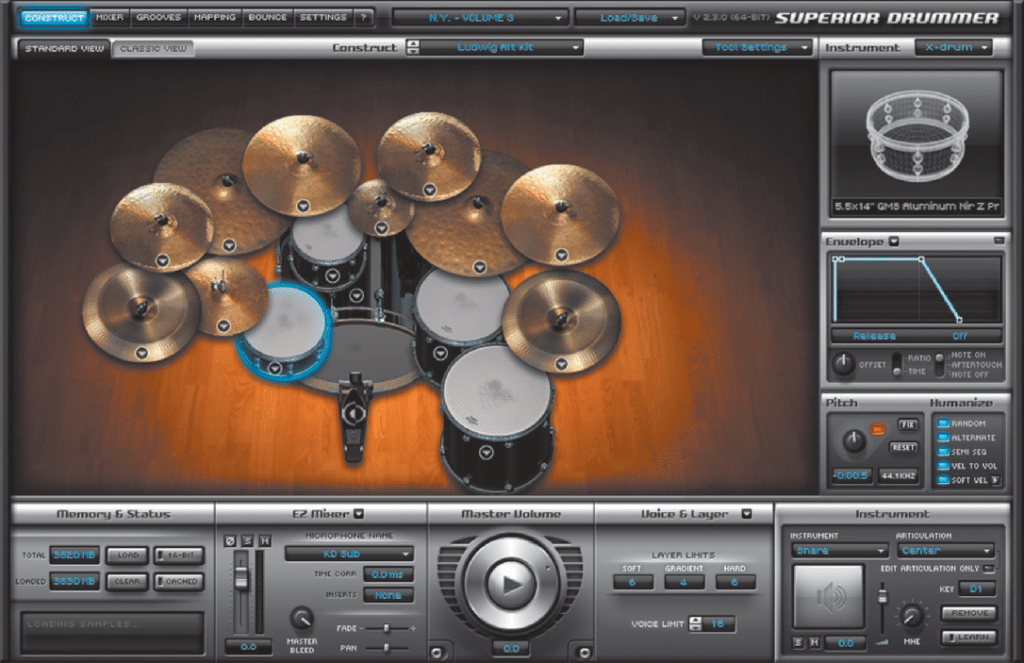Image resolution: width=1024 pixels, height=663 pixels.
Task: Click the small splash cymbal's menu arrow
Action: click(382, 228)
